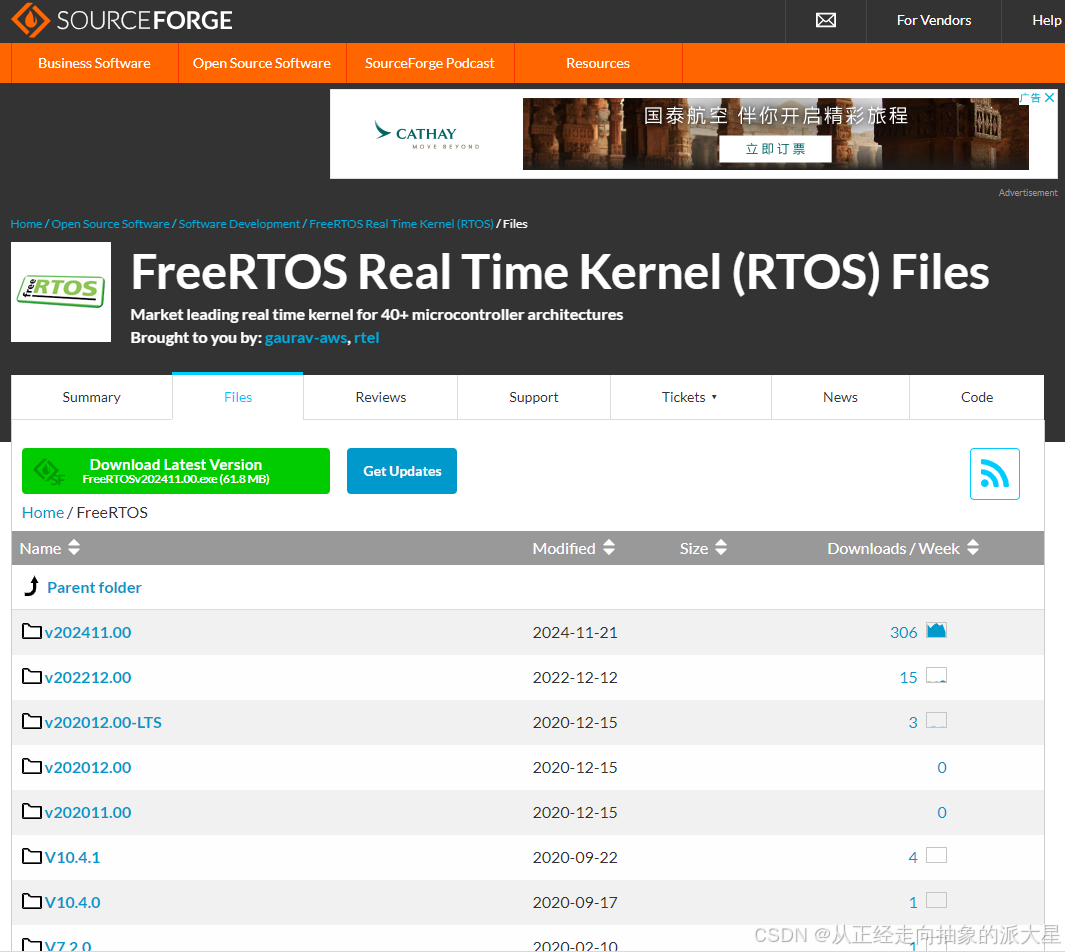This screenshot has height=952, width=1065.
Task: Click folder icon beside v202012.00-LTS
Action: click(32, 721)
